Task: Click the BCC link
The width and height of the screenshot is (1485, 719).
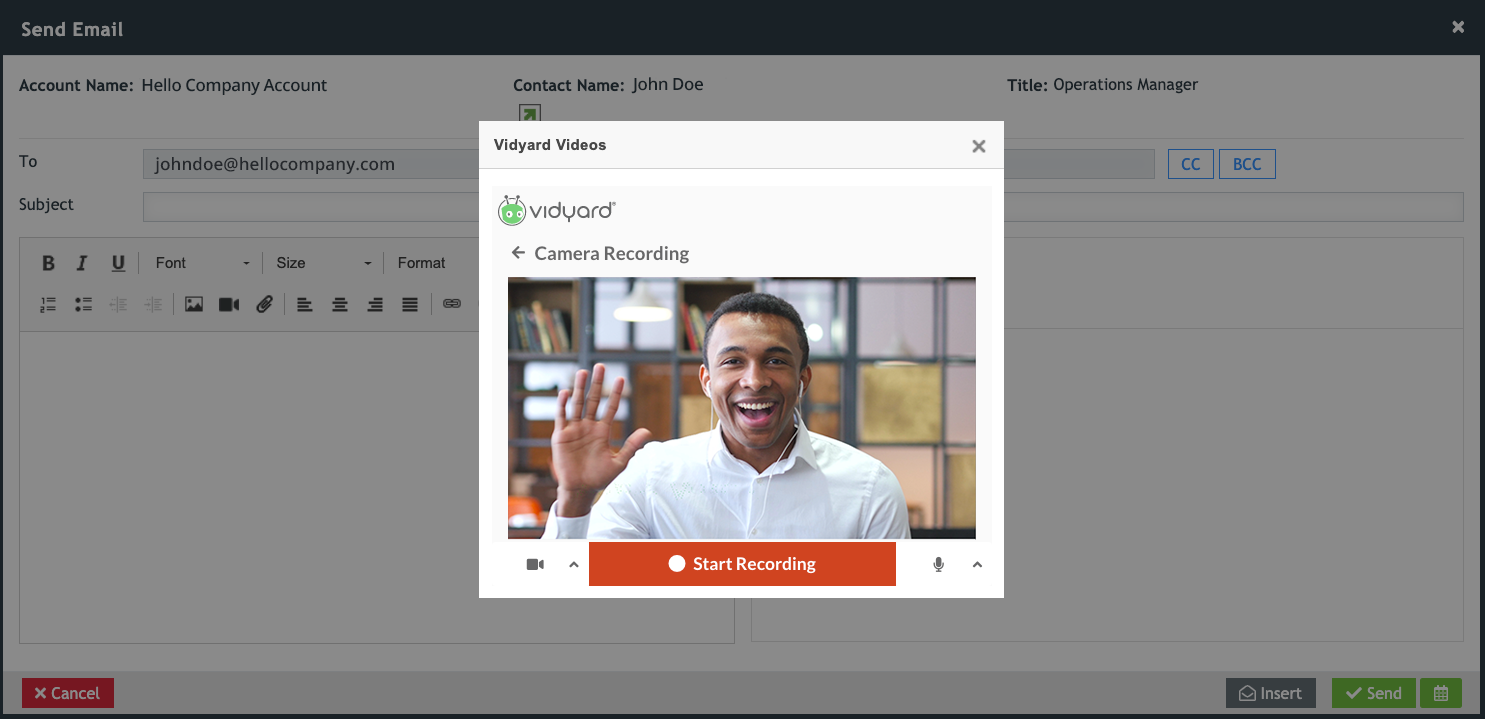Action: click(1247, 163)
